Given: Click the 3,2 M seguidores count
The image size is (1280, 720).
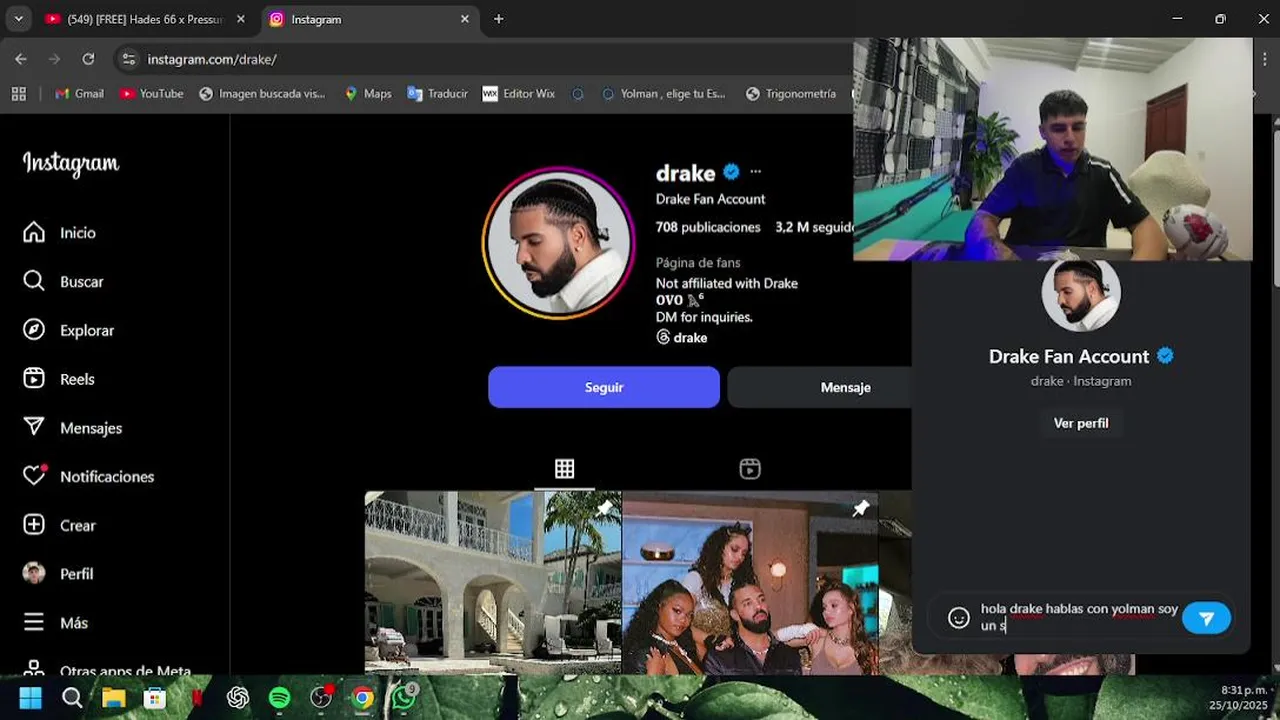Looking at the screenshot, I should tap(814, 227).
